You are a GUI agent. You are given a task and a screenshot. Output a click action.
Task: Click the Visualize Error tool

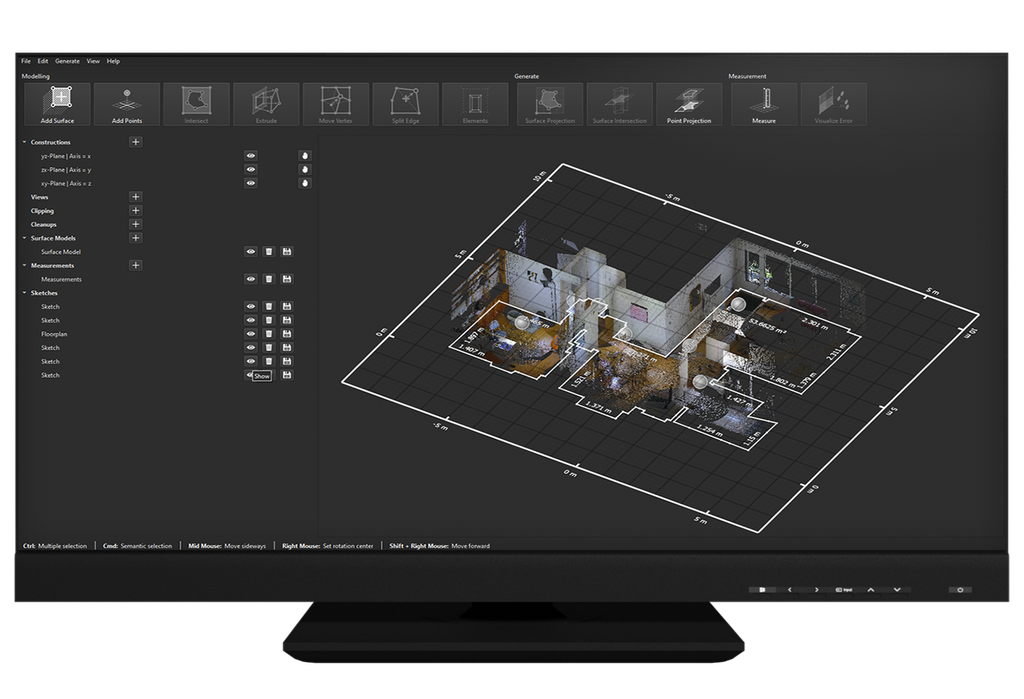834,104
